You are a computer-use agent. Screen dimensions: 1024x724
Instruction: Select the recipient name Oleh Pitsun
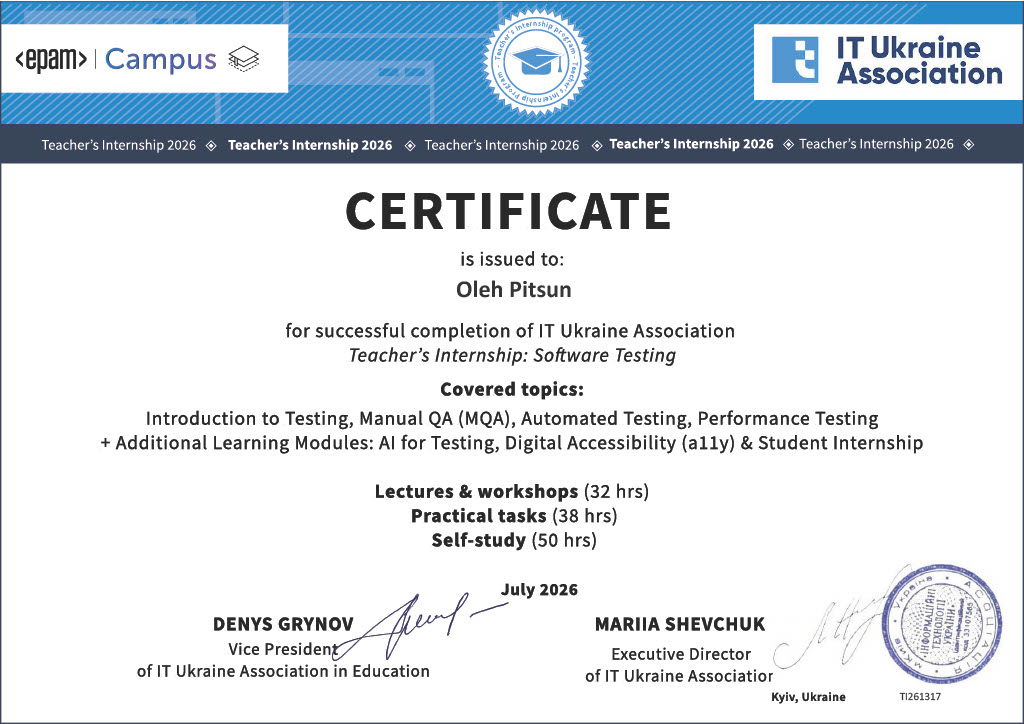click(x=513, y=289)
